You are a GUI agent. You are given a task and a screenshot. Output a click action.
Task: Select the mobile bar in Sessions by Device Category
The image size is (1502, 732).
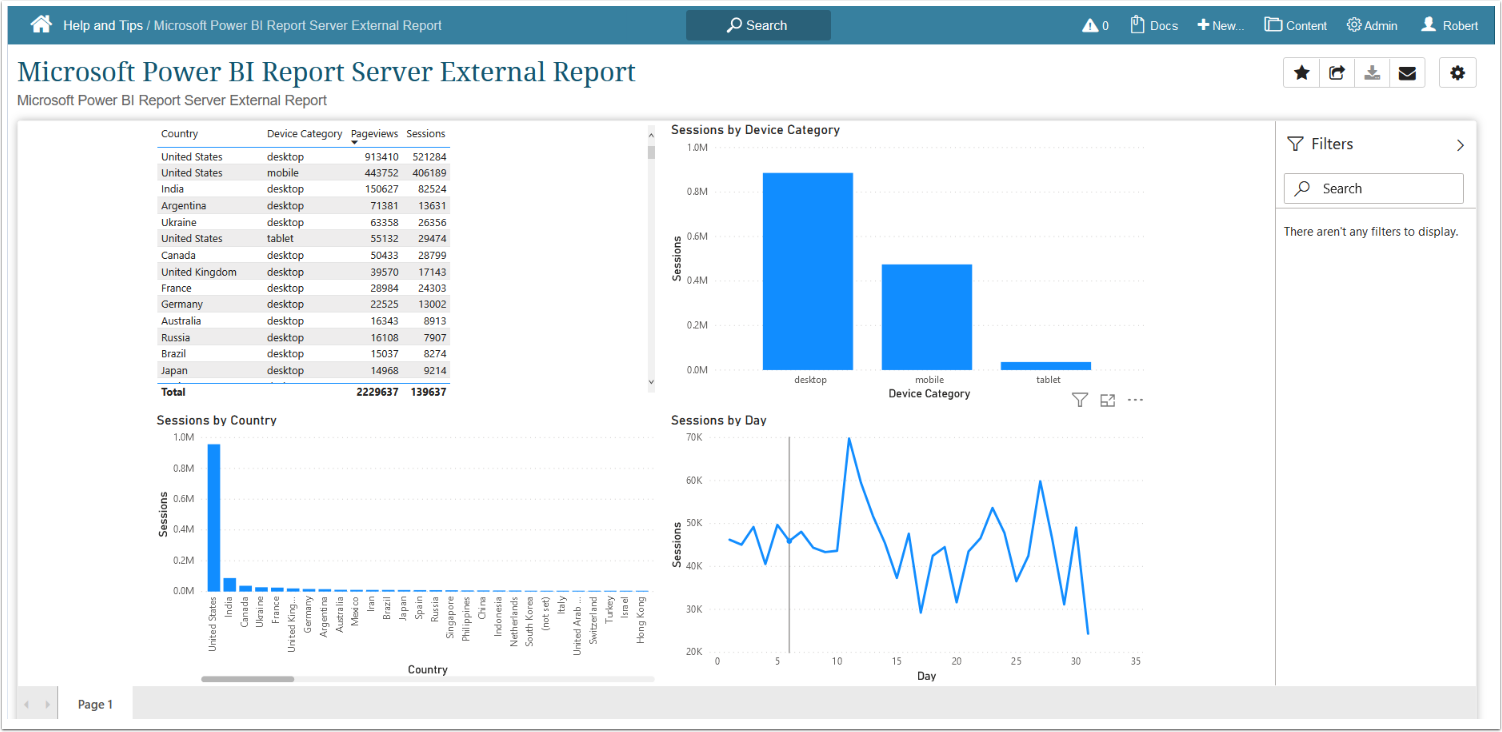point(926,317)
